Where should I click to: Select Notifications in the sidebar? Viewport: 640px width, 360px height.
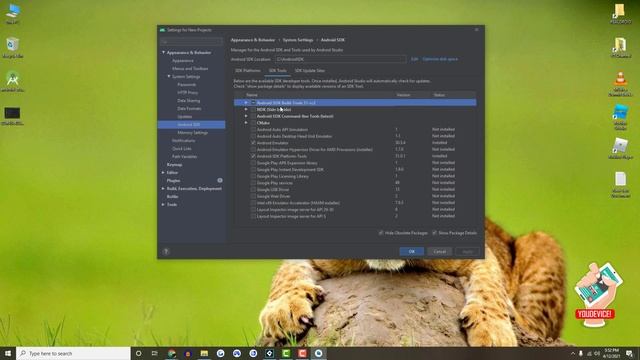coord(183,140)
